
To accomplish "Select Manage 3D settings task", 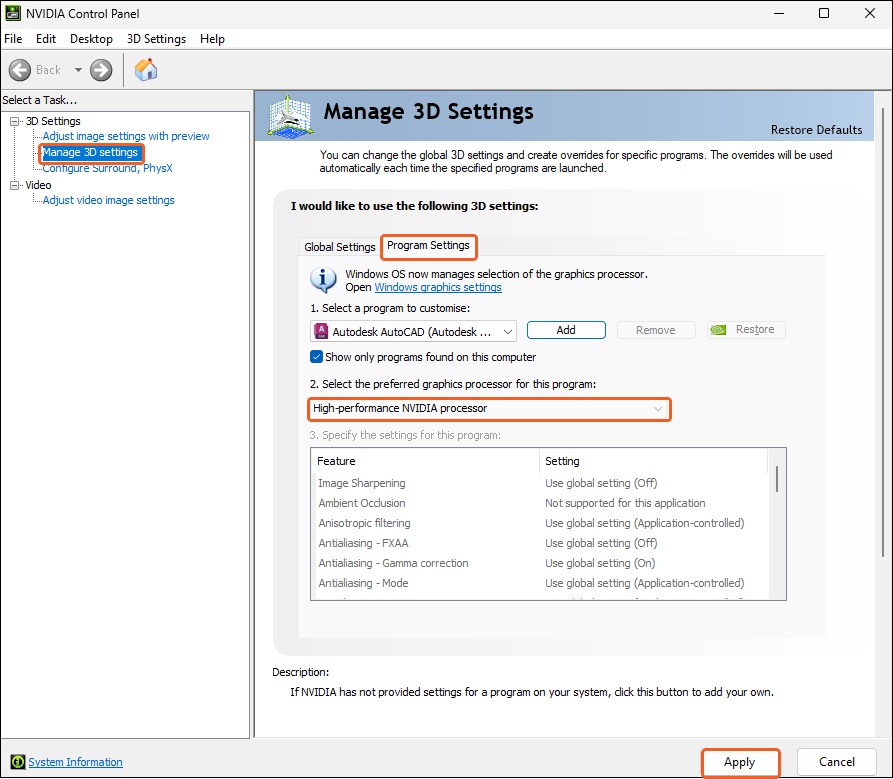I will click(90, 152).
